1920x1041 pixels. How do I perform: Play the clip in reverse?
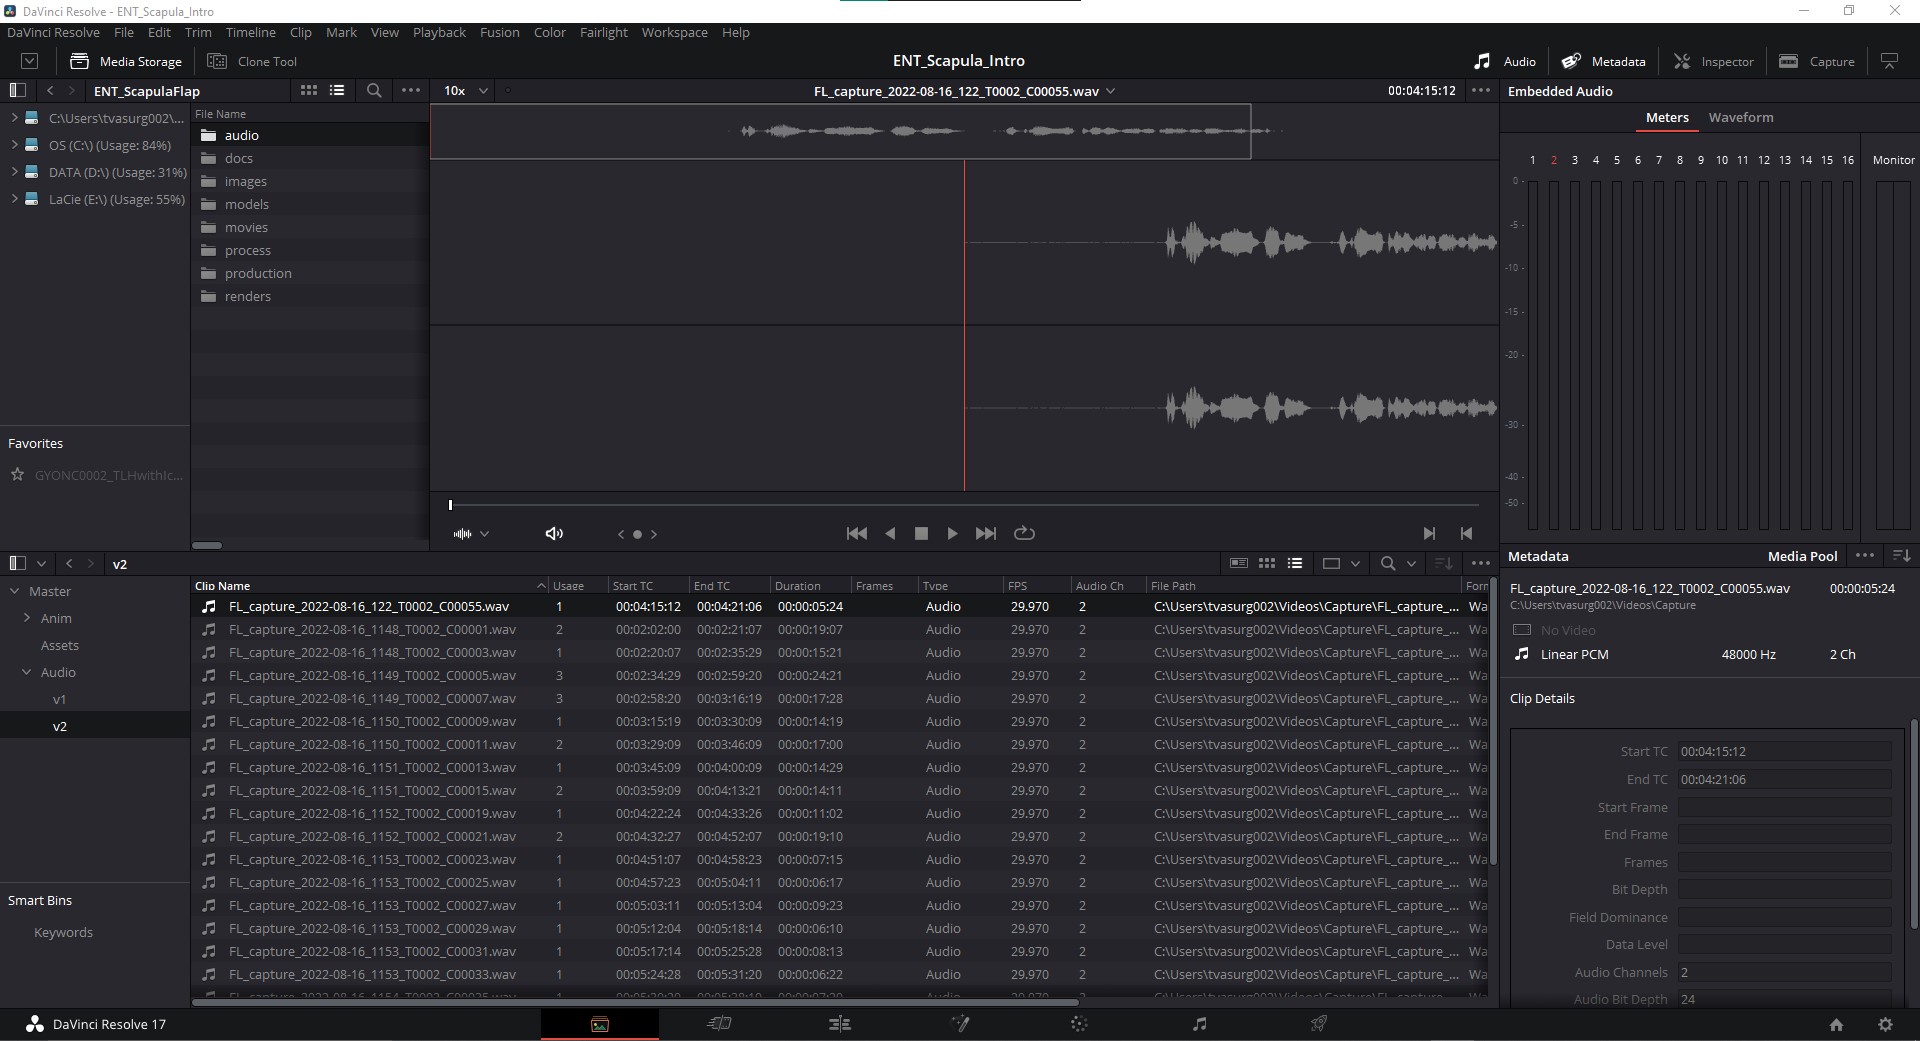click(890, 534)
